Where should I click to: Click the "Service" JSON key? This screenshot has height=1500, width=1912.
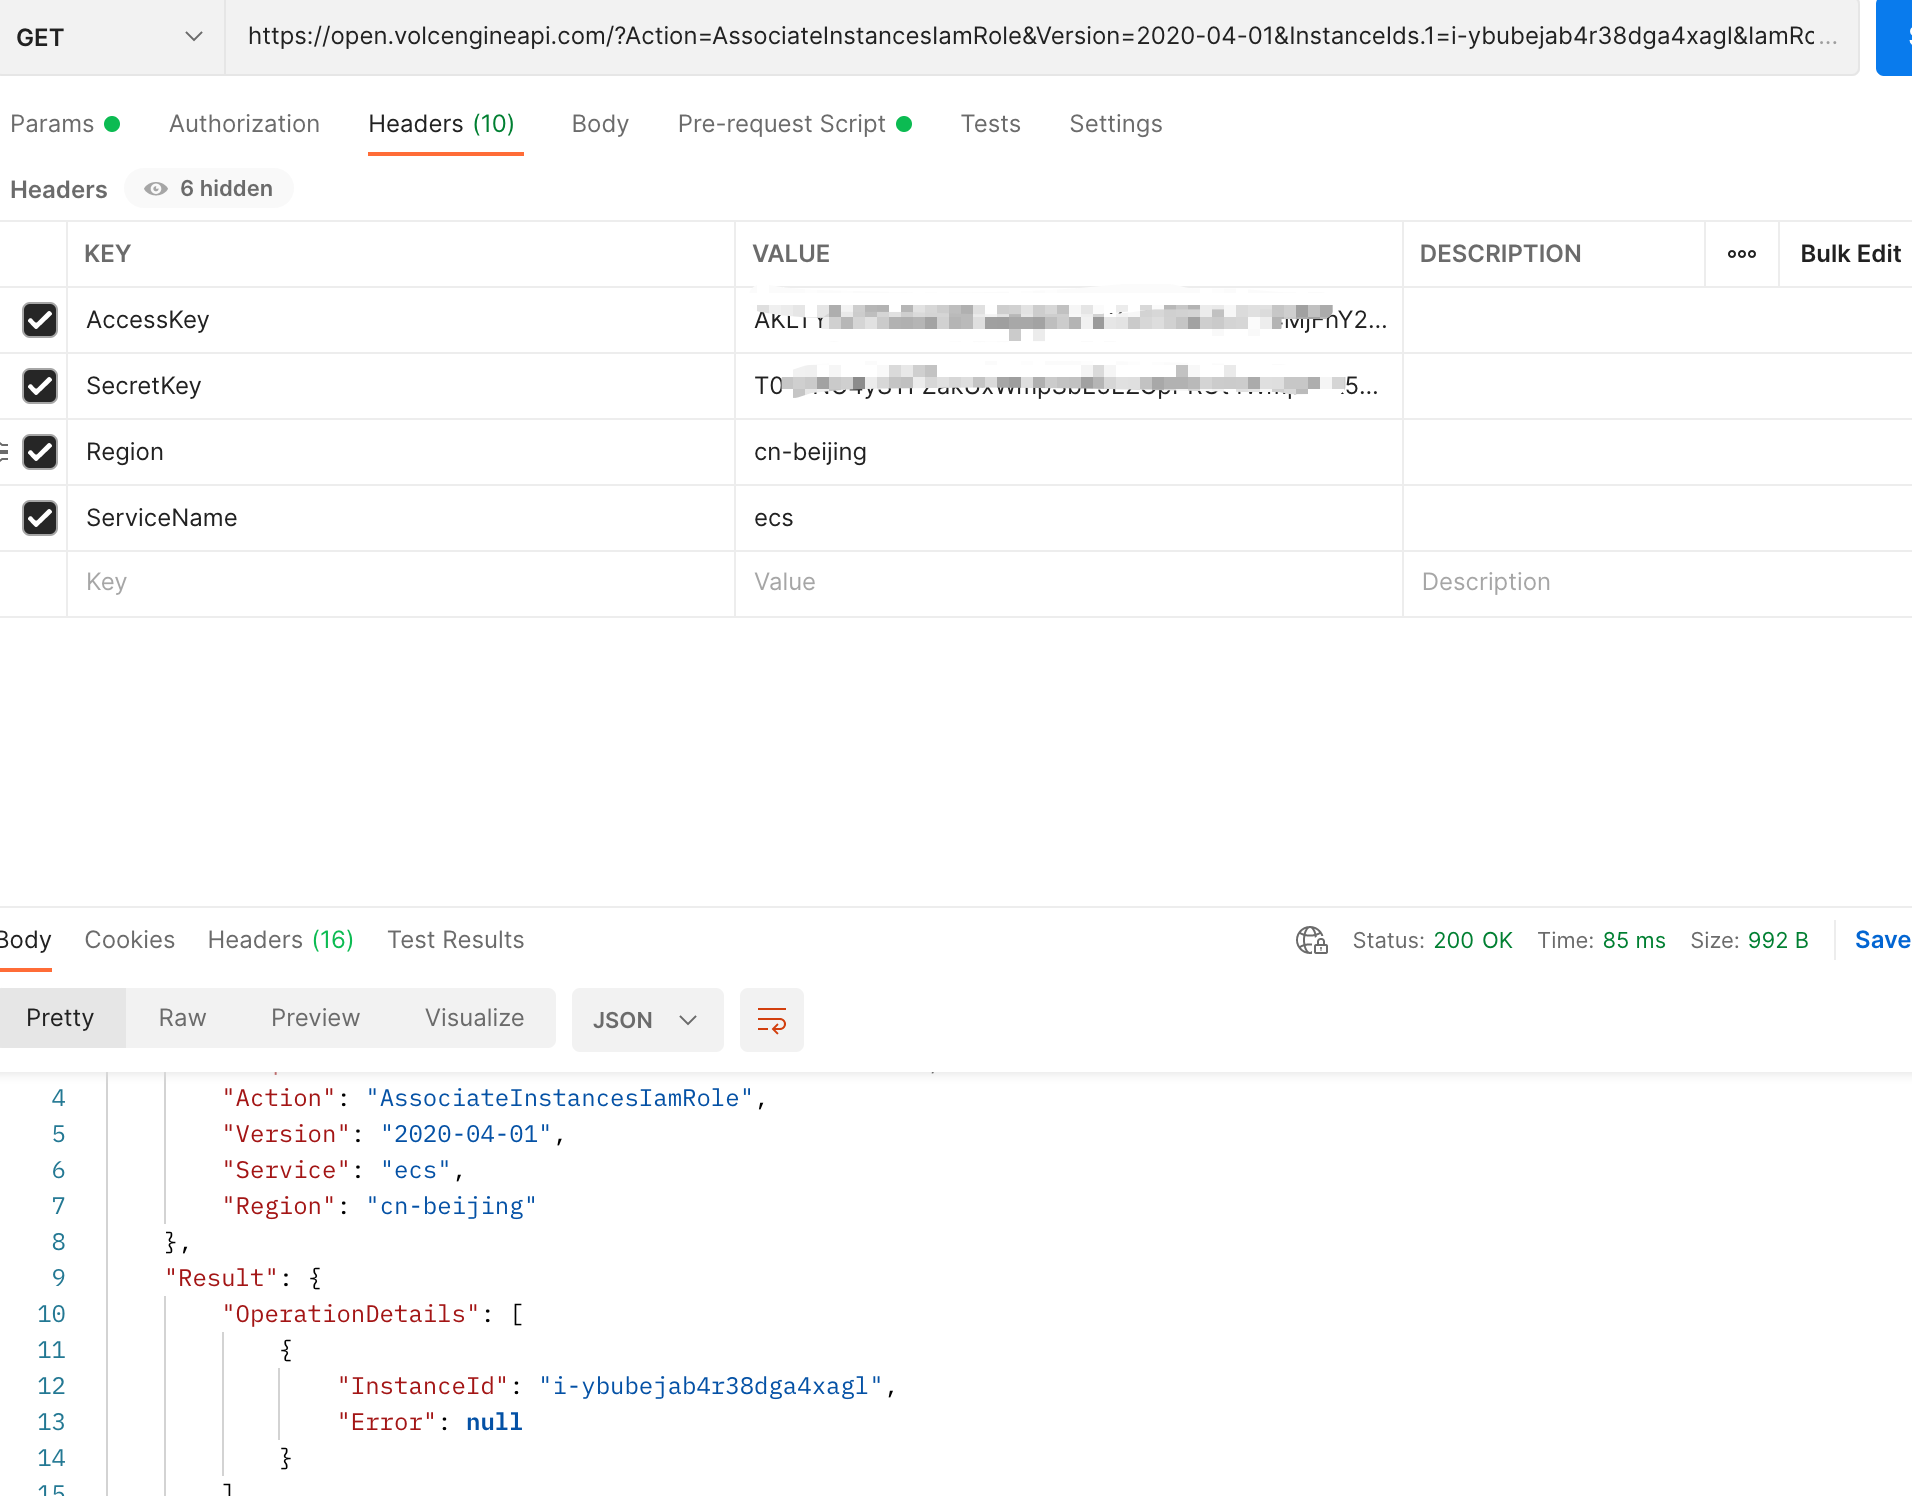pyautogui.click(x=286, y=1170)
